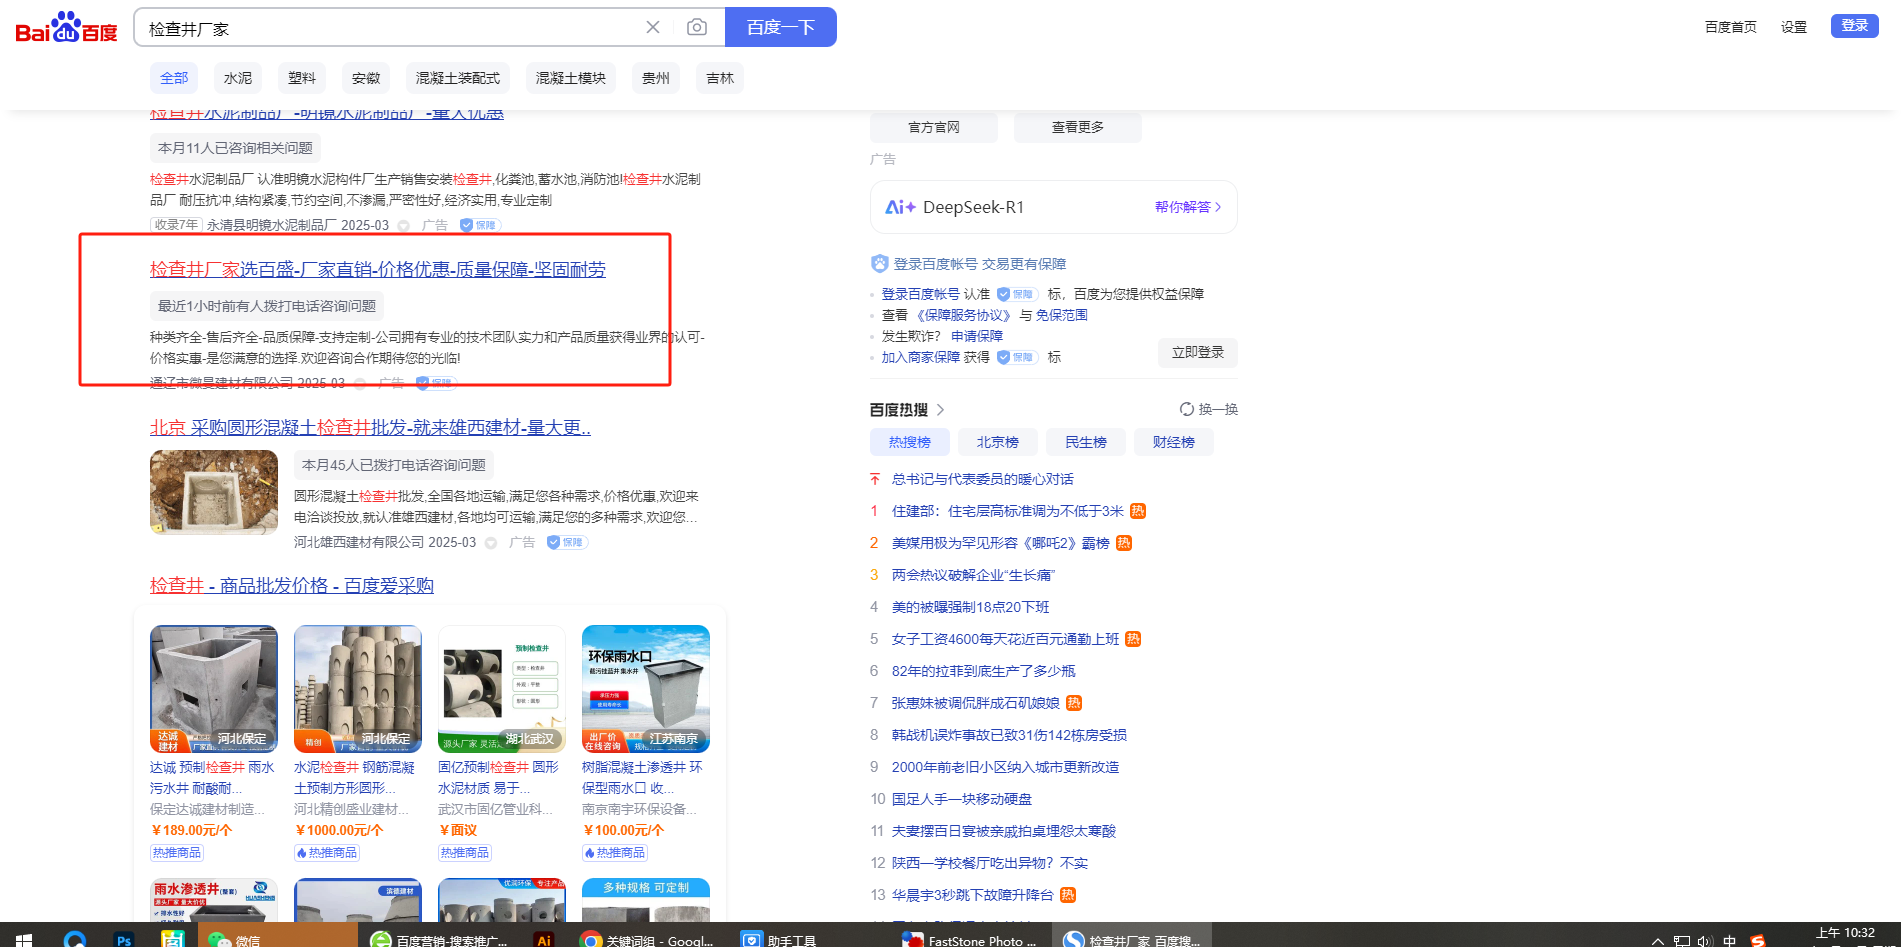1901x947 pixels.
Task: Select the 贵州 filter tag
Action: (x=656, y=78)
